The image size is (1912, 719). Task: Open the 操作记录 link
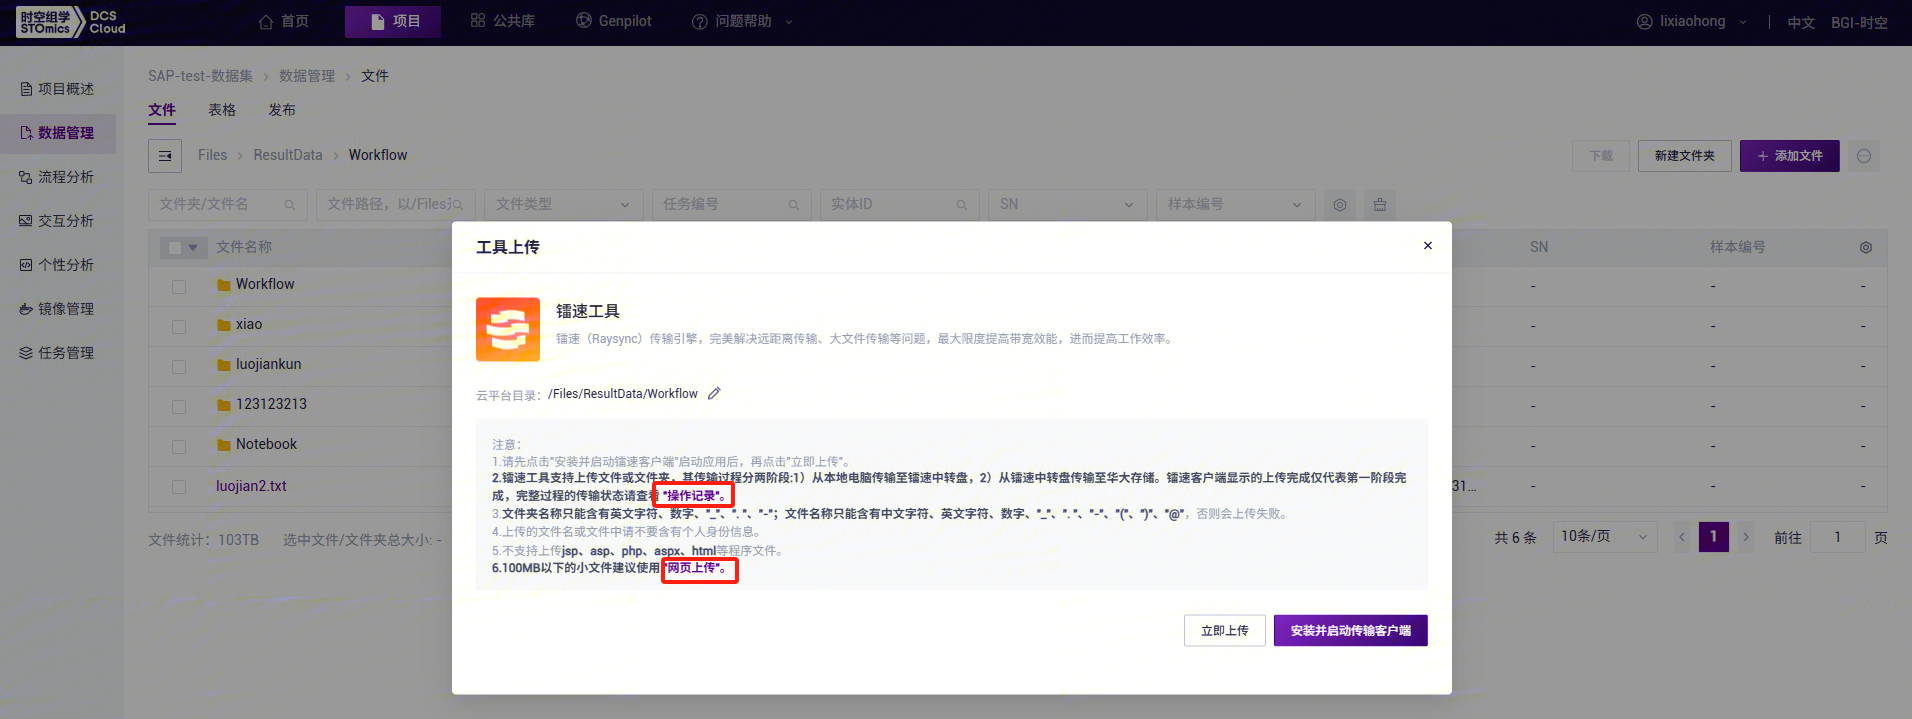pos(692,496)
